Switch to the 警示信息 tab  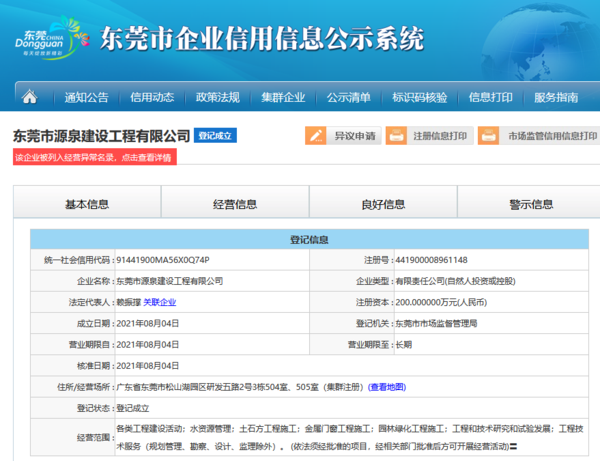tap(531, 202)
